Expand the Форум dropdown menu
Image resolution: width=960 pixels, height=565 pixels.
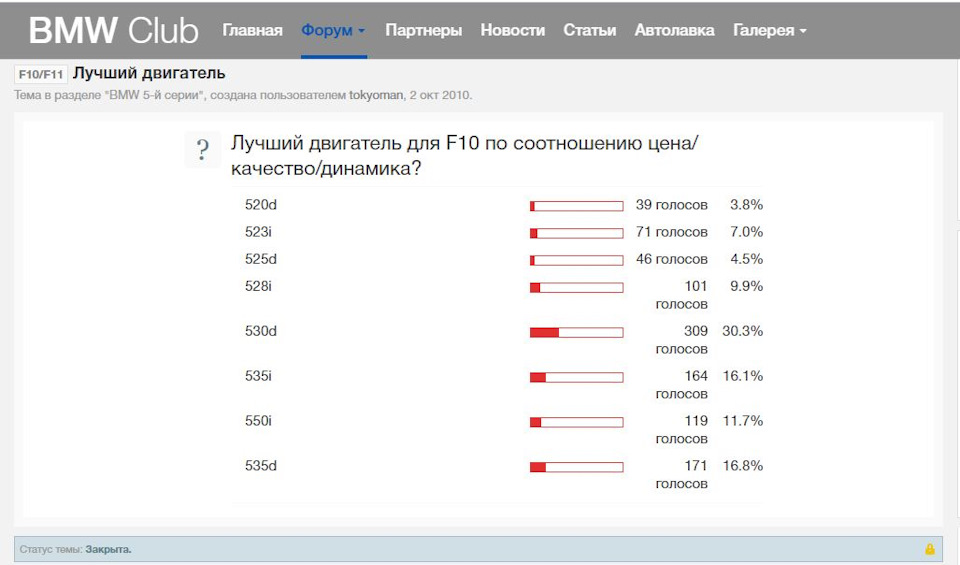[x=333, y=30]
